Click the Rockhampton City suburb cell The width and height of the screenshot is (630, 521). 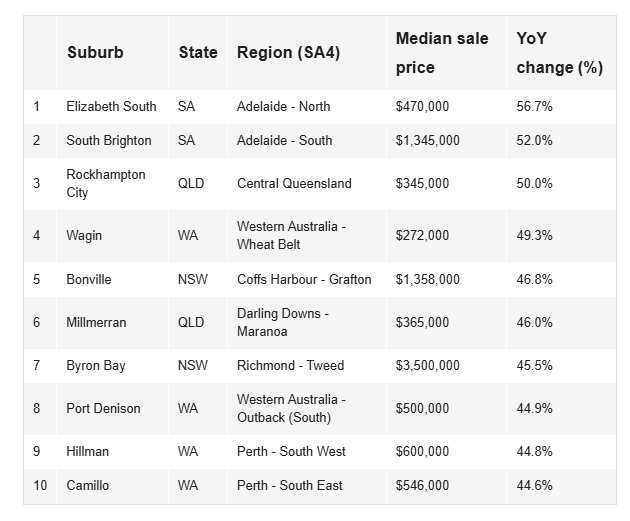[106, 183]
